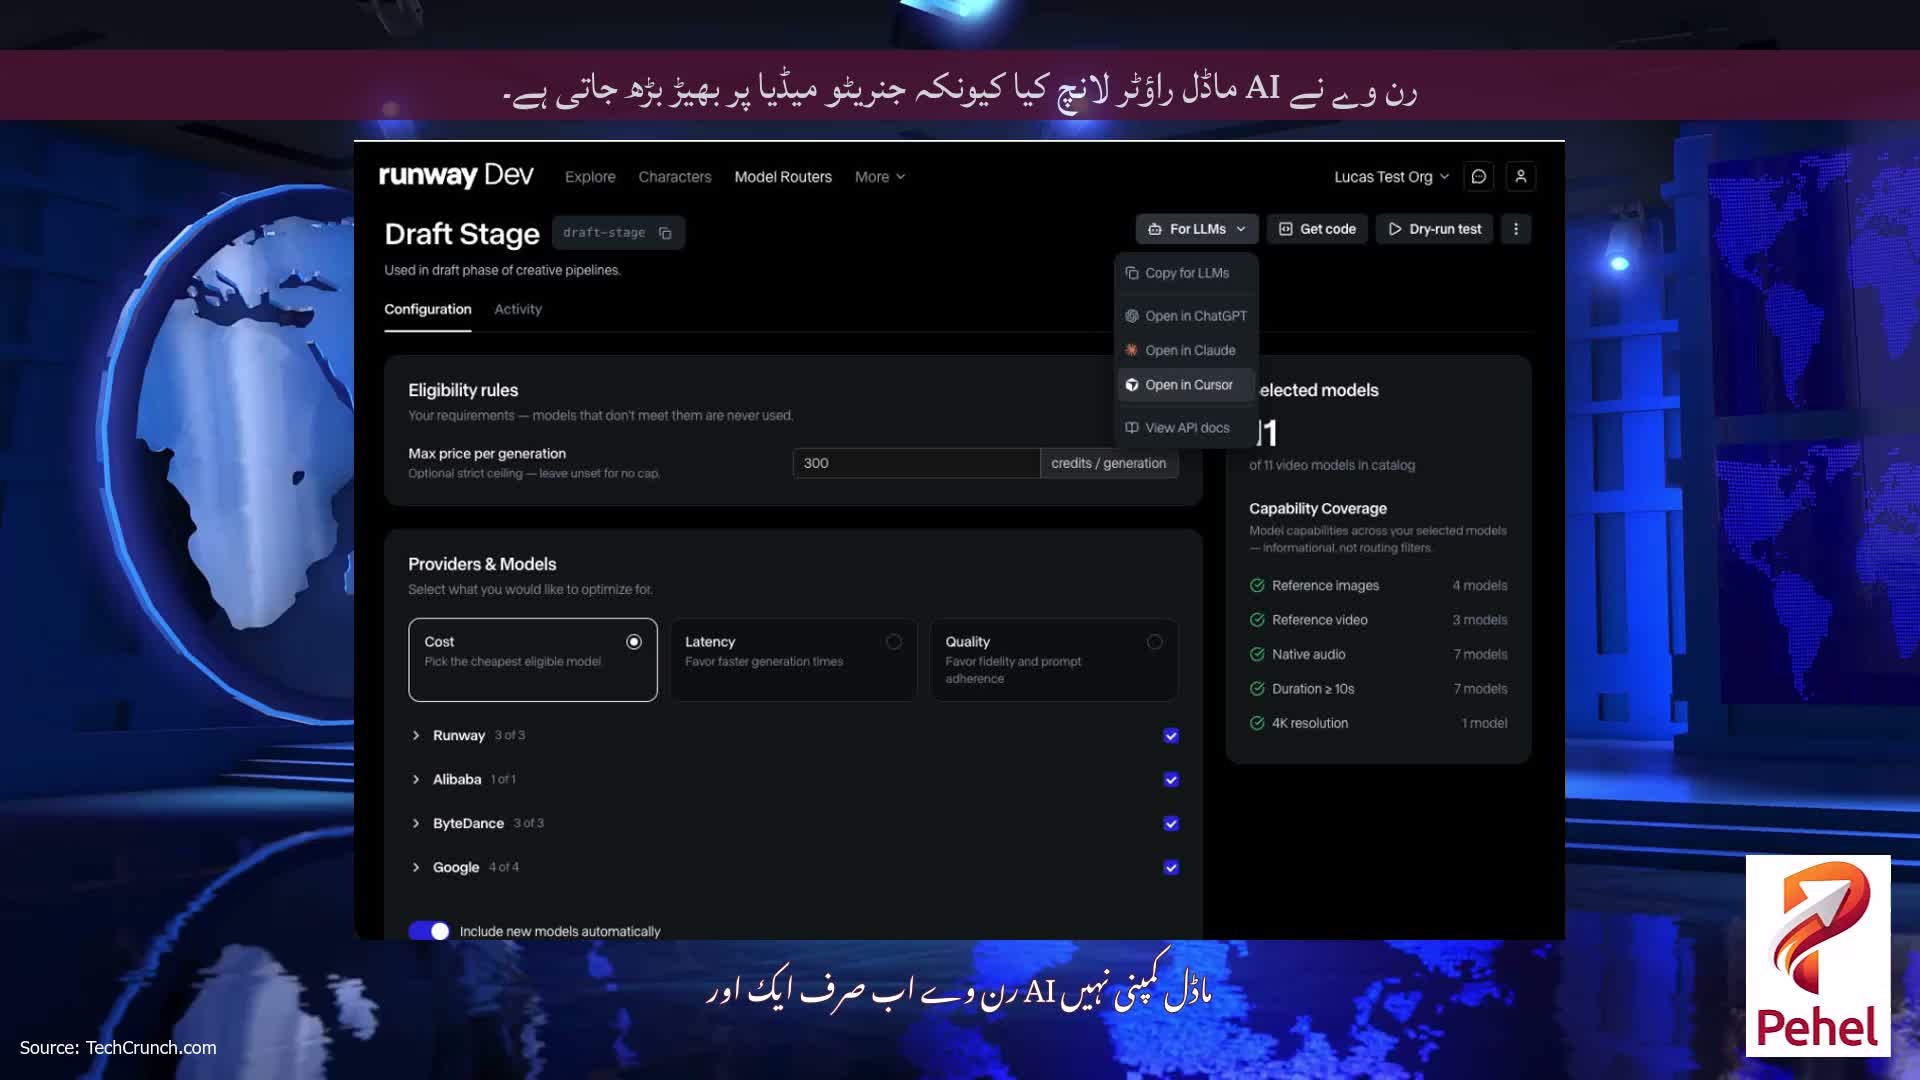Click the 4K resolution check icon
Image resolution: width=1920 pixels, height=1080 pixels.
[x=1257, y=723]
